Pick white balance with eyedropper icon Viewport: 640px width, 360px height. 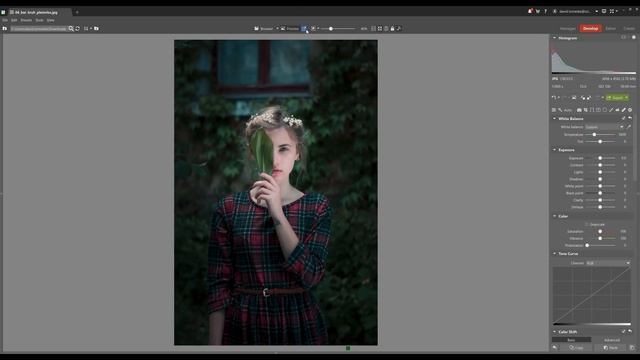point(629,127)
